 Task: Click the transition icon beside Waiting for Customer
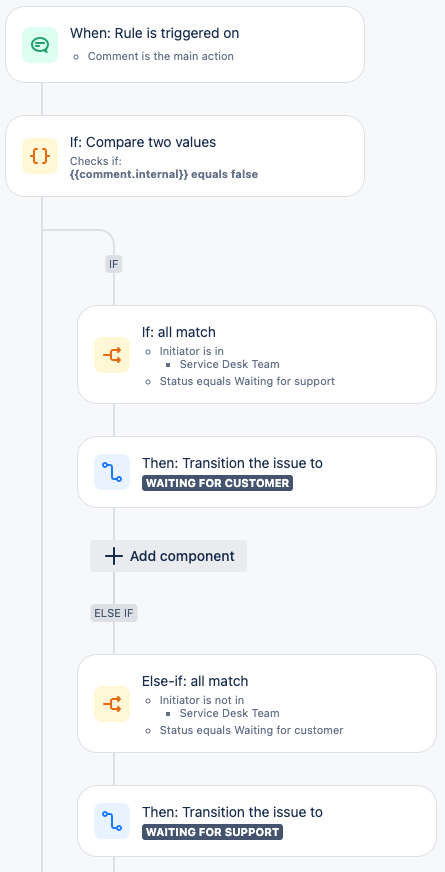click(x=112, y=472)
